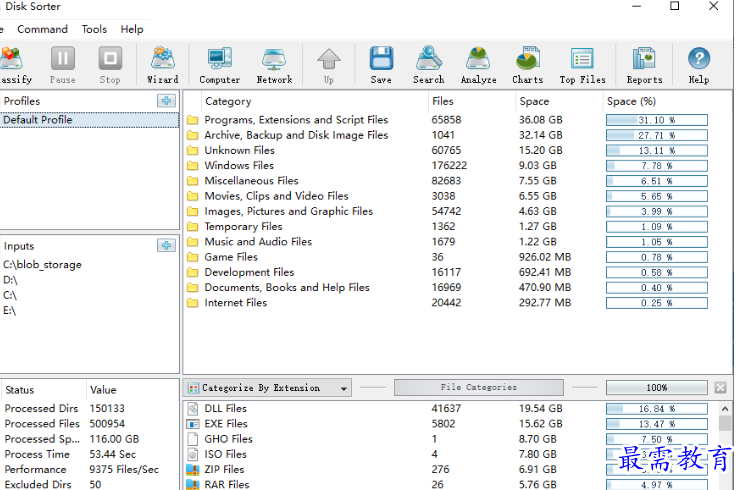Click the 27.71 % space bar

(x=656, y=135)
